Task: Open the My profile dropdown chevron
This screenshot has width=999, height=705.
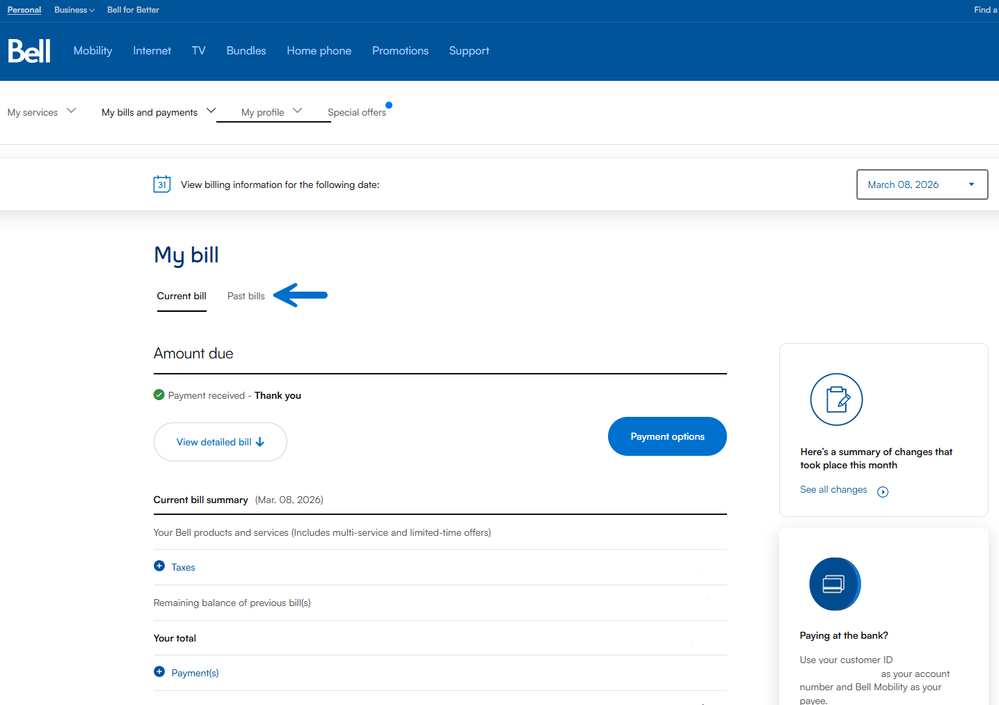Action: click(x=297, y=111)
